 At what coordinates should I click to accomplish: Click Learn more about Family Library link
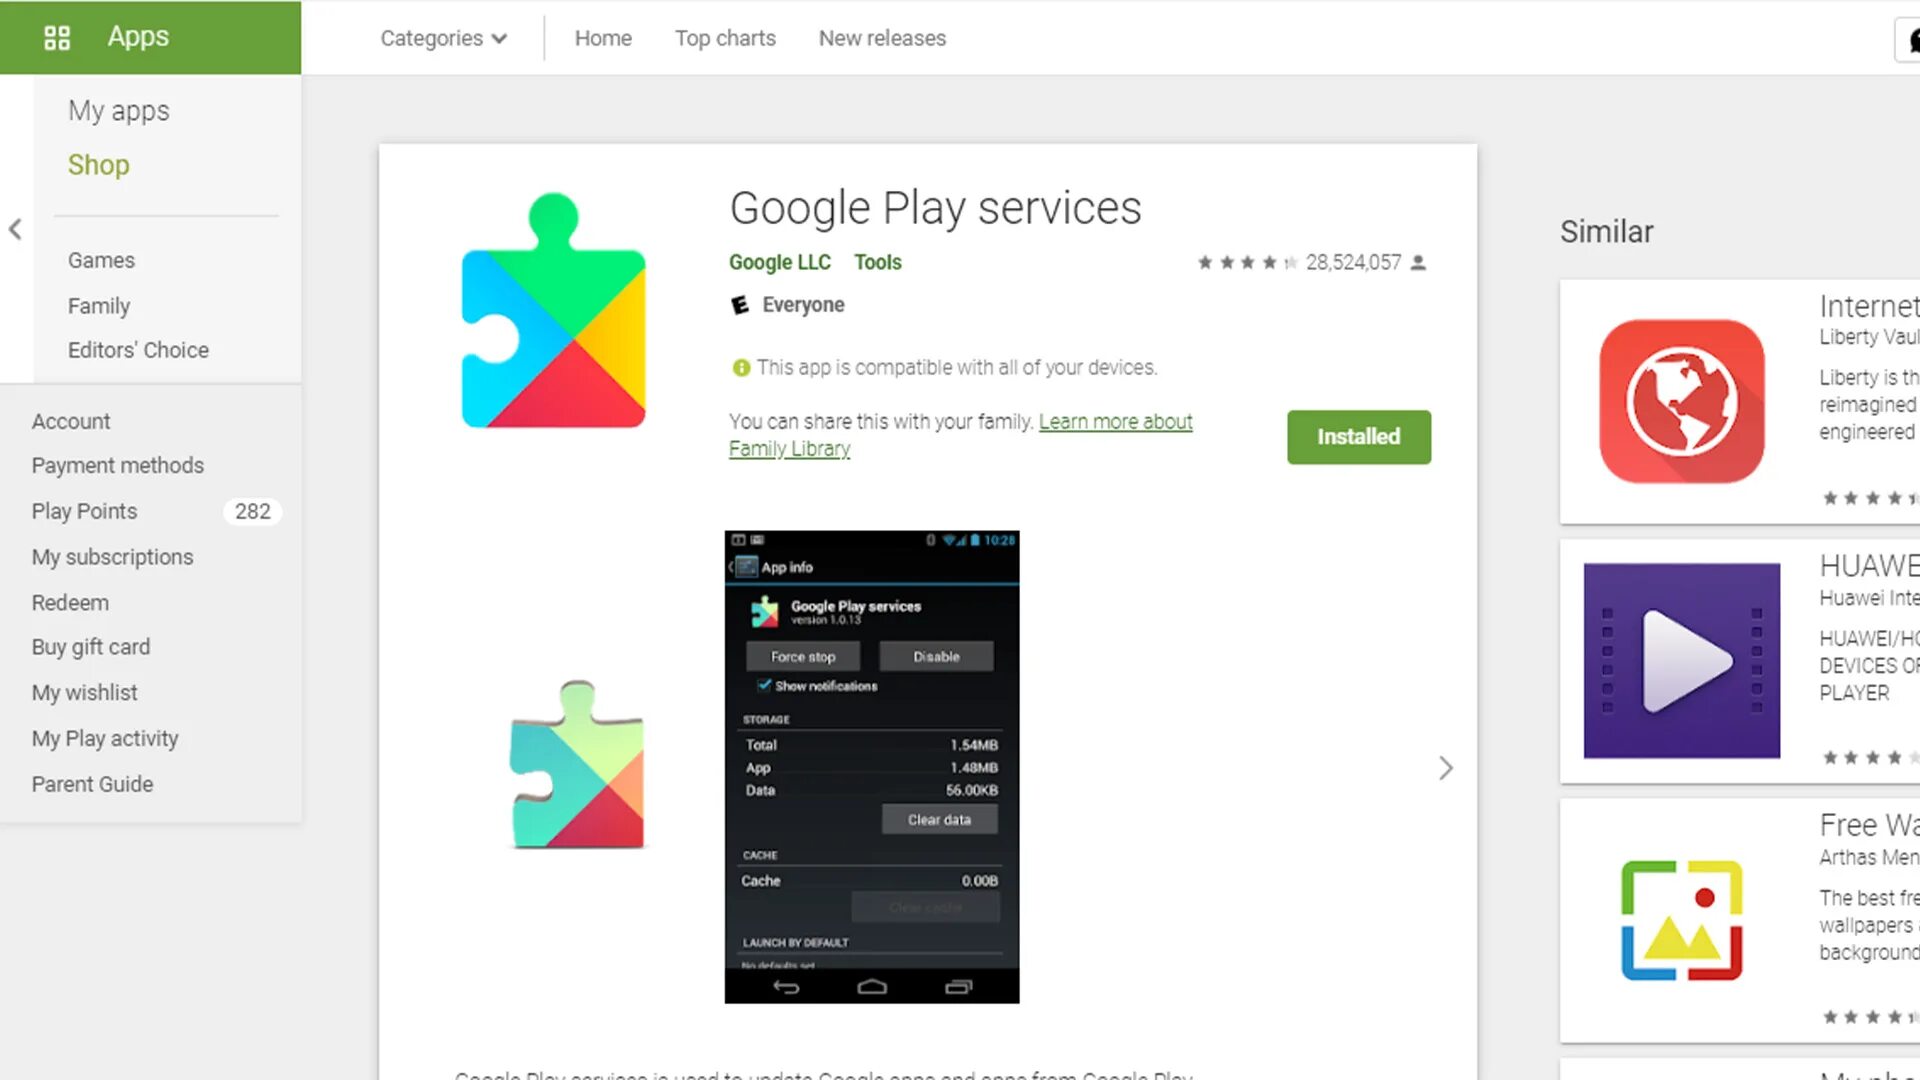(959, 434)
